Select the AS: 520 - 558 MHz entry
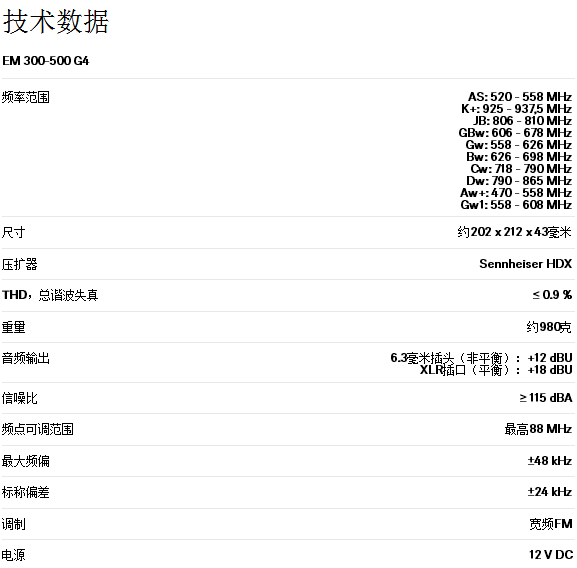Viewport: 577px width, 568px height. (x=520, y=97)
